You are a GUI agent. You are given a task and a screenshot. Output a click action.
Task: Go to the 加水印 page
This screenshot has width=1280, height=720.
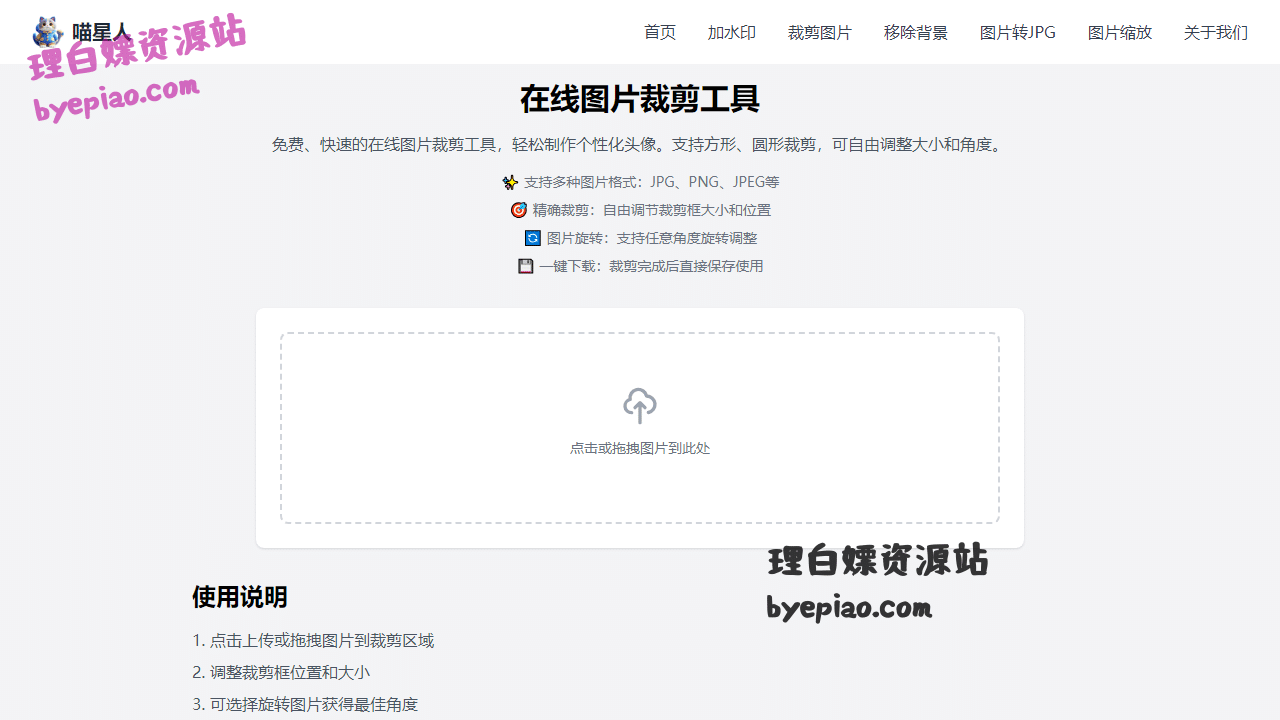[732, 32]
